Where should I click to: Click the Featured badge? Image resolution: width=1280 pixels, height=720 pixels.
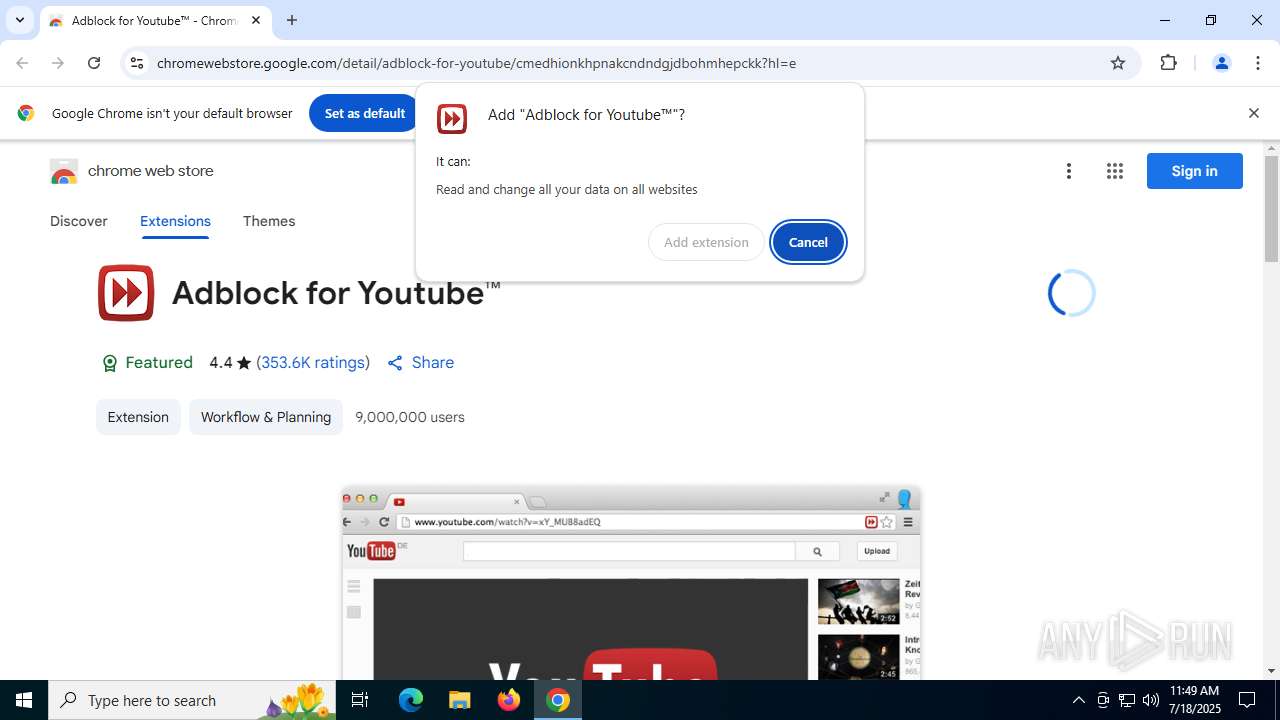pyautogui.click(x=147, y=363)
